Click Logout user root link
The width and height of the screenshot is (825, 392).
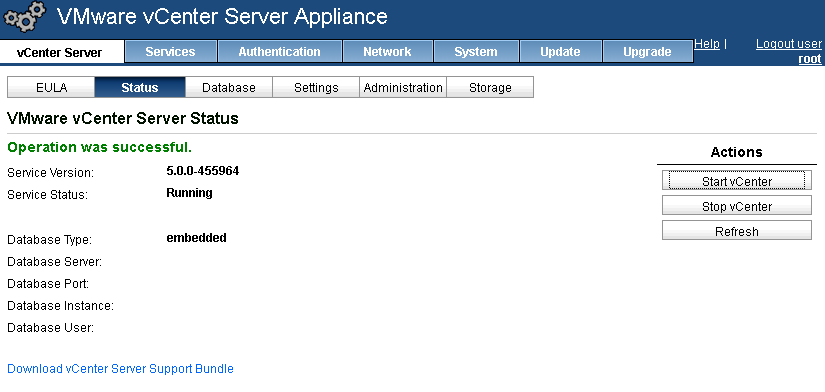pos(789,51)
